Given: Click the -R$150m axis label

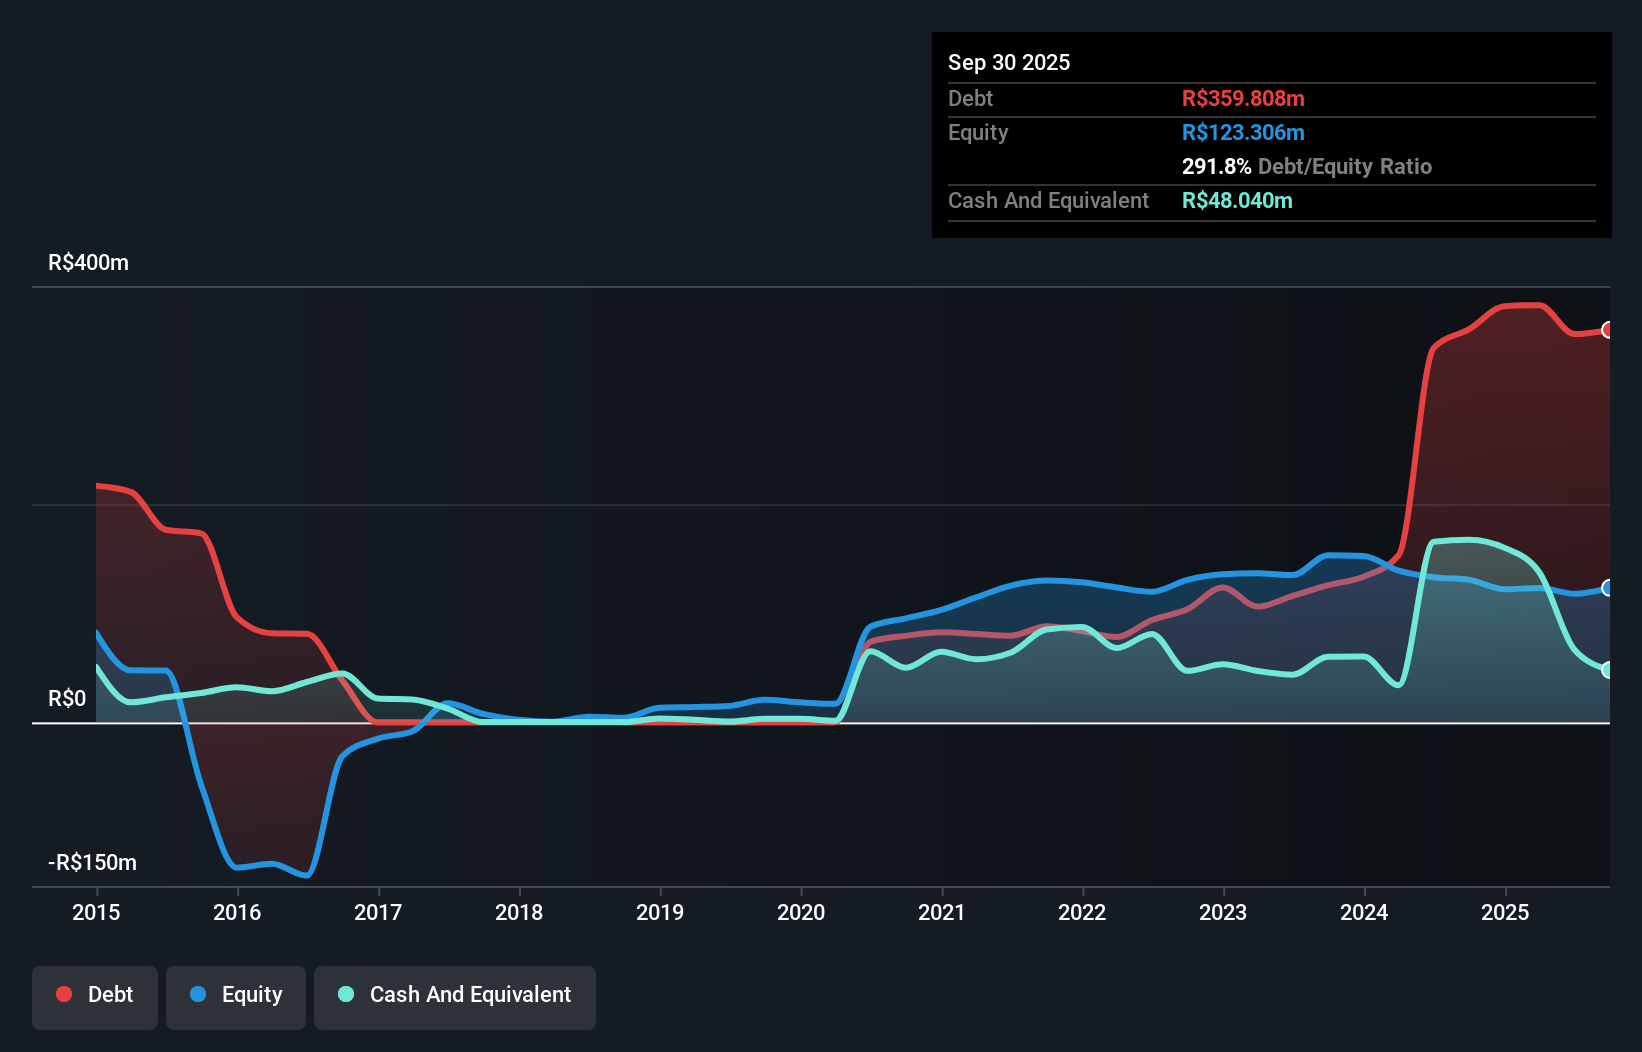Looking at the screenshot, I should pyautogui.click(x=91, y=861).
